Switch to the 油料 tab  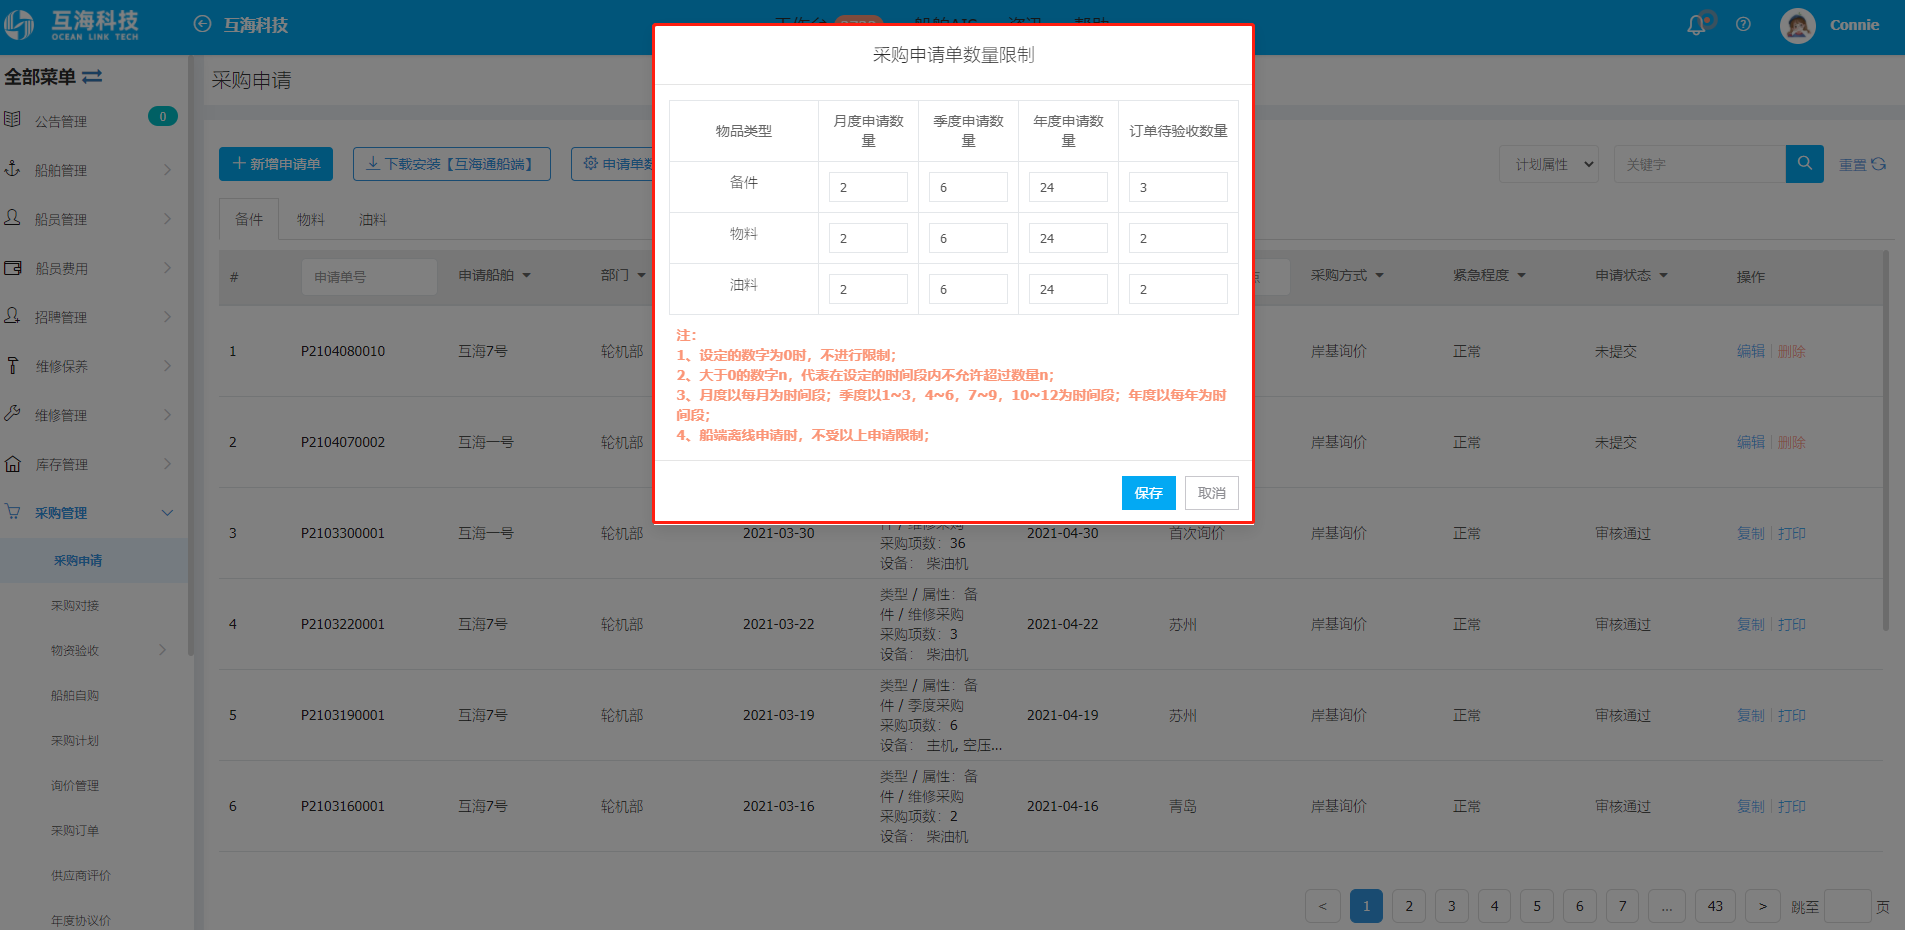click(373, 219)
